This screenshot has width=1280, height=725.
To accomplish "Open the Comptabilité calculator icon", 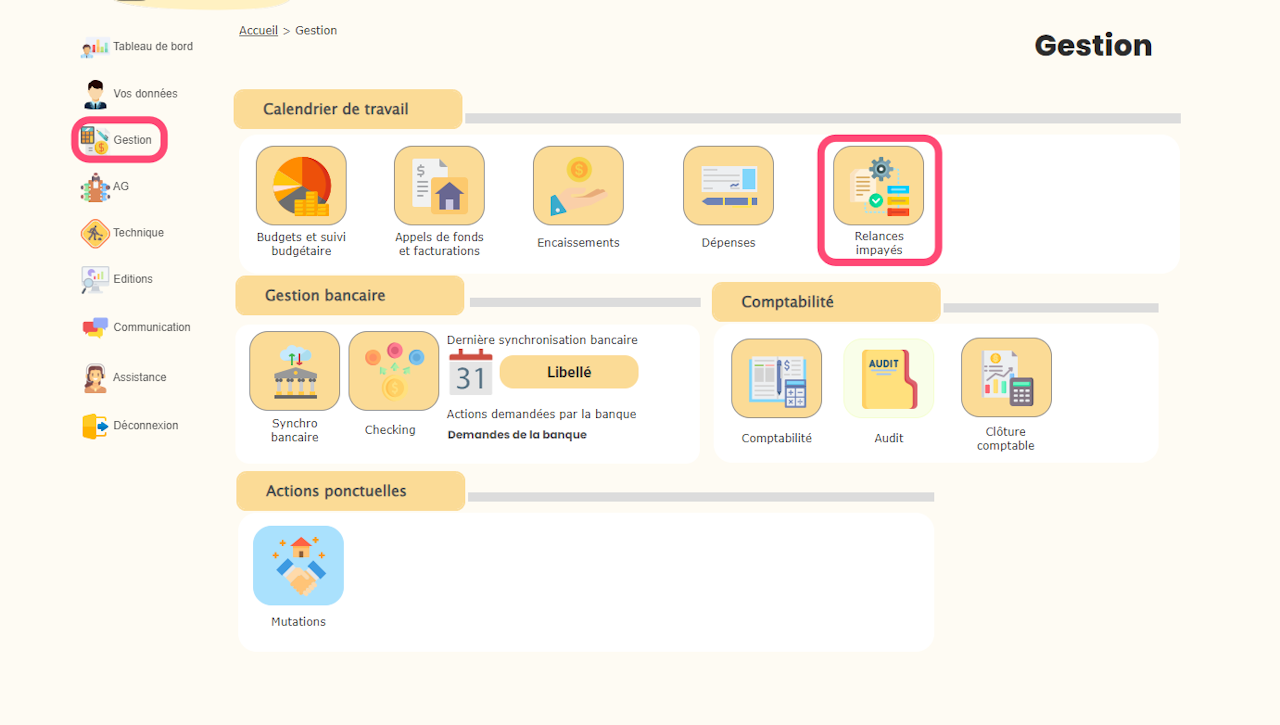I will pos(776,378).
